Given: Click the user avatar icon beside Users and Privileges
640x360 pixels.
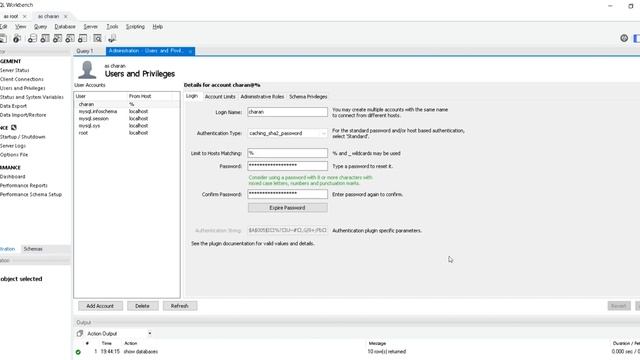Looking at the screenshot, I should (x=87, y=70).
